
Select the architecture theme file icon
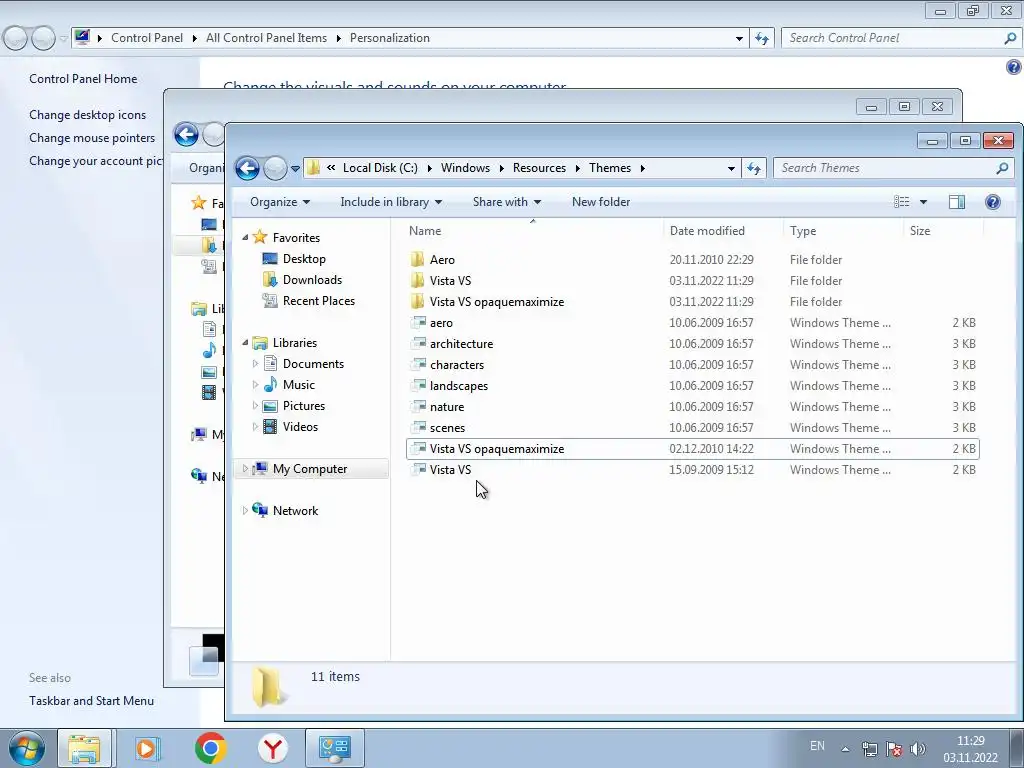(418, 344)
